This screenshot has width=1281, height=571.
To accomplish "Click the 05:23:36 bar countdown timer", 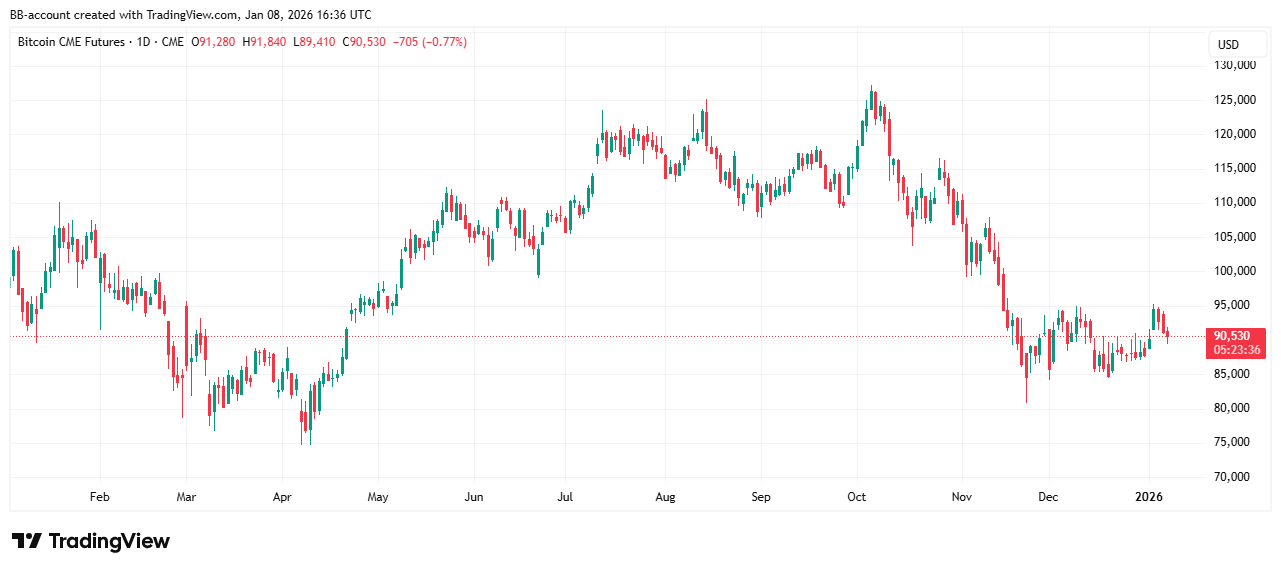I will (x=1237, y=351).
